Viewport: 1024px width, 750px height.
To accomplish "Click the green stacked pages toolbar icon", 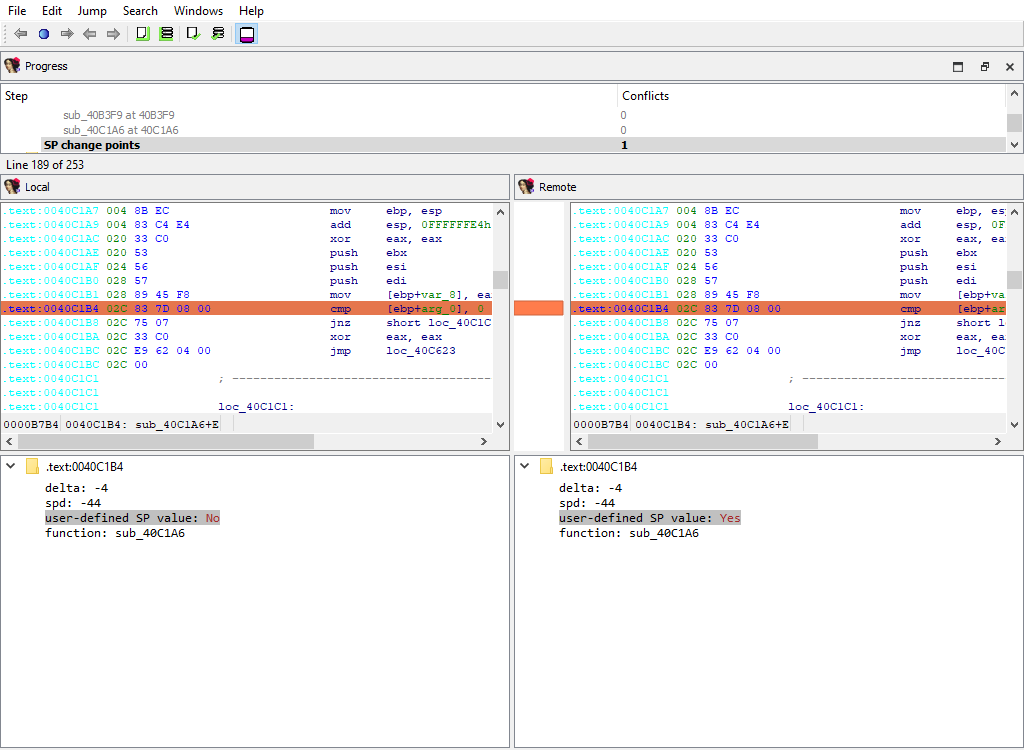I will point(166,34).
